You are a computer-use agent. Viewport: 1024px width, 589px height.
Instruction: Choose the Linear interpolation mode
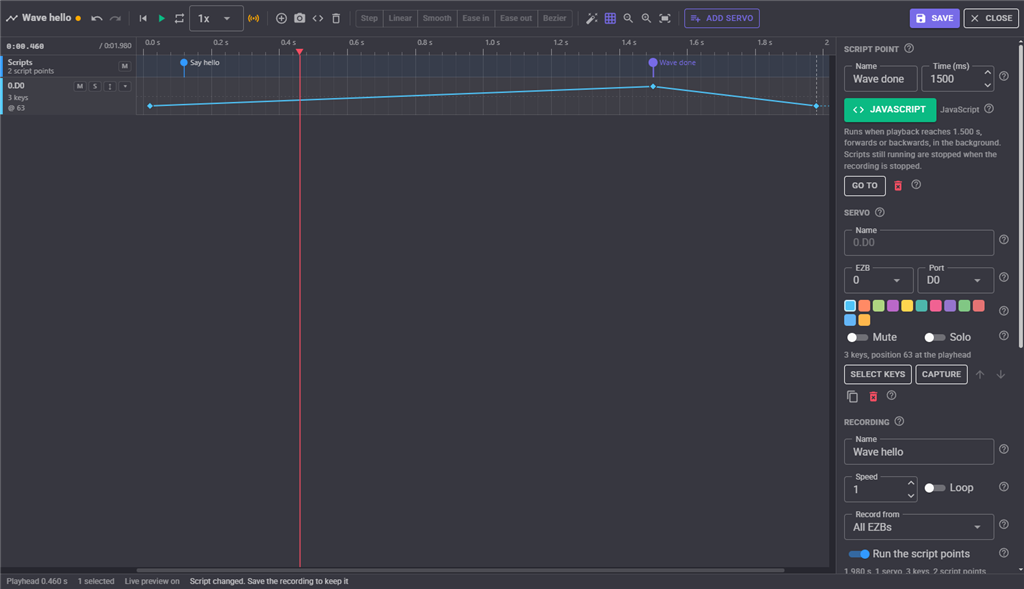pyautogui.click(x=400, y=18)
